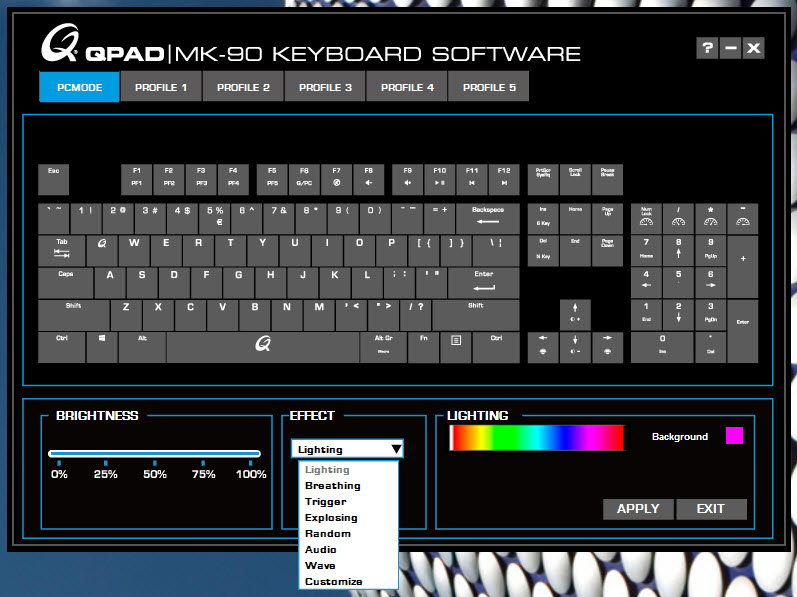Select the Caps key
The width and height of the screenshot is (797, 597).
pyautogui.click(x=66, y=283)
